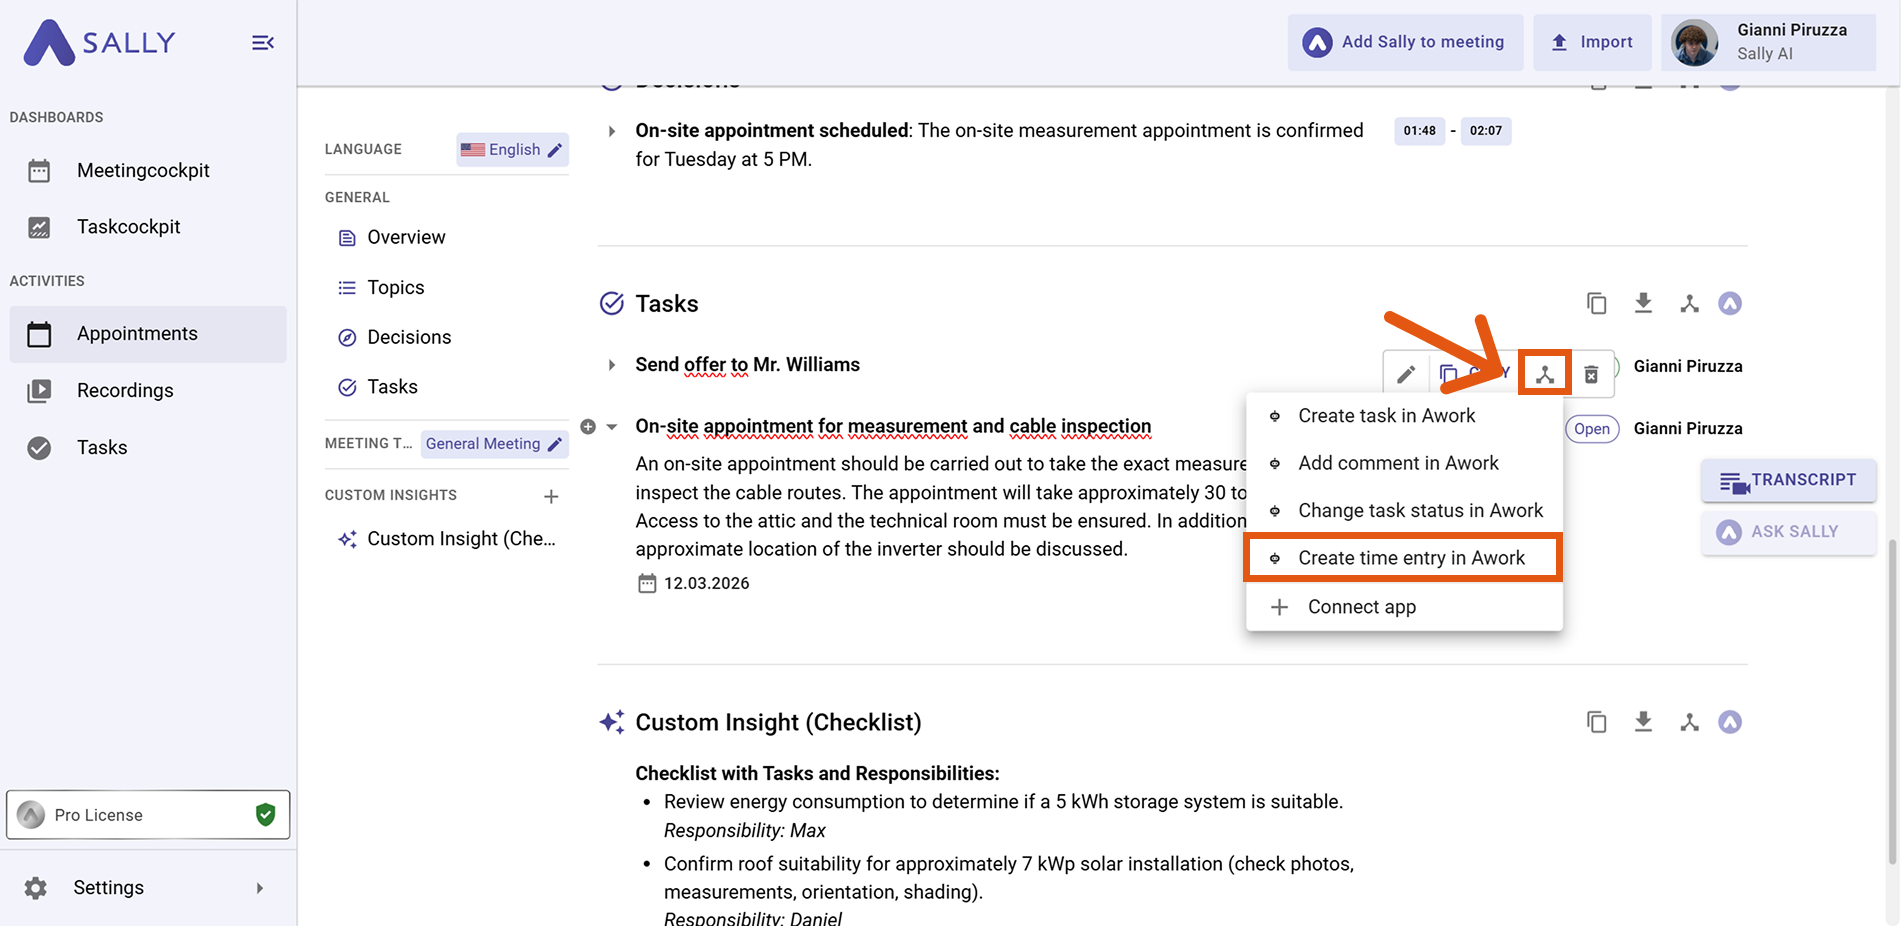The width and height of the screenshot is (1901, 926).
Task: Share the Custom Insight checklist via integration
Action: click(1689, 722)
